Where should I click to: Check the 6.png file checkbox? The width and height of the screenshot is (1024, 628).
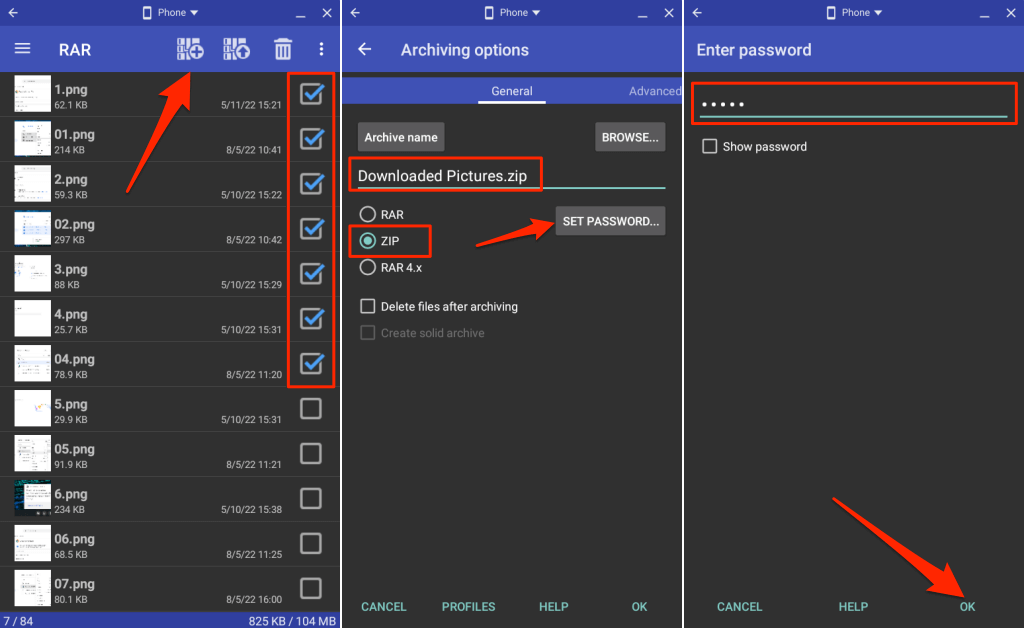pos(311,498)
